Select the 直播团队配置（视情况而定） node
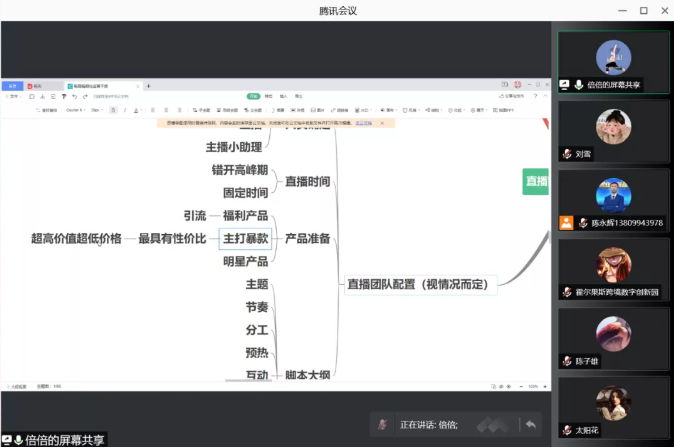The image size is (674, 448). pos(420,285)
